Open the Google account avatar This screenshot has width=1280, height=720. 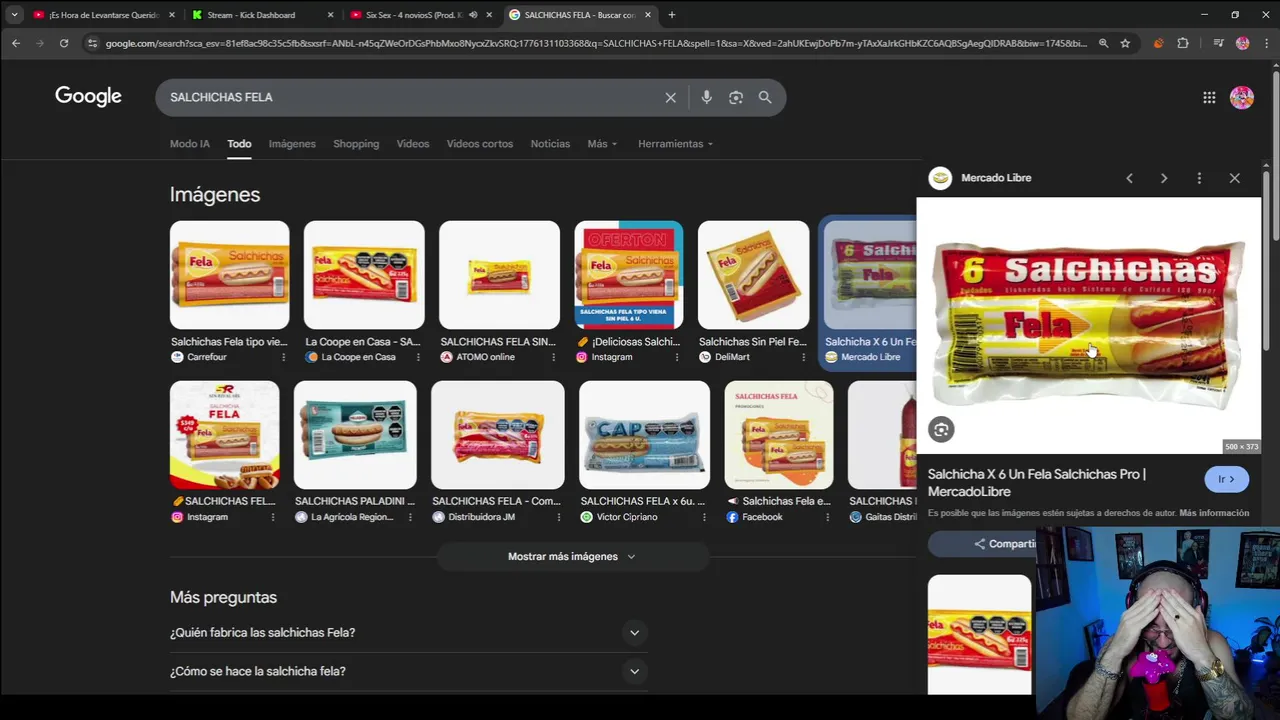1242,97
